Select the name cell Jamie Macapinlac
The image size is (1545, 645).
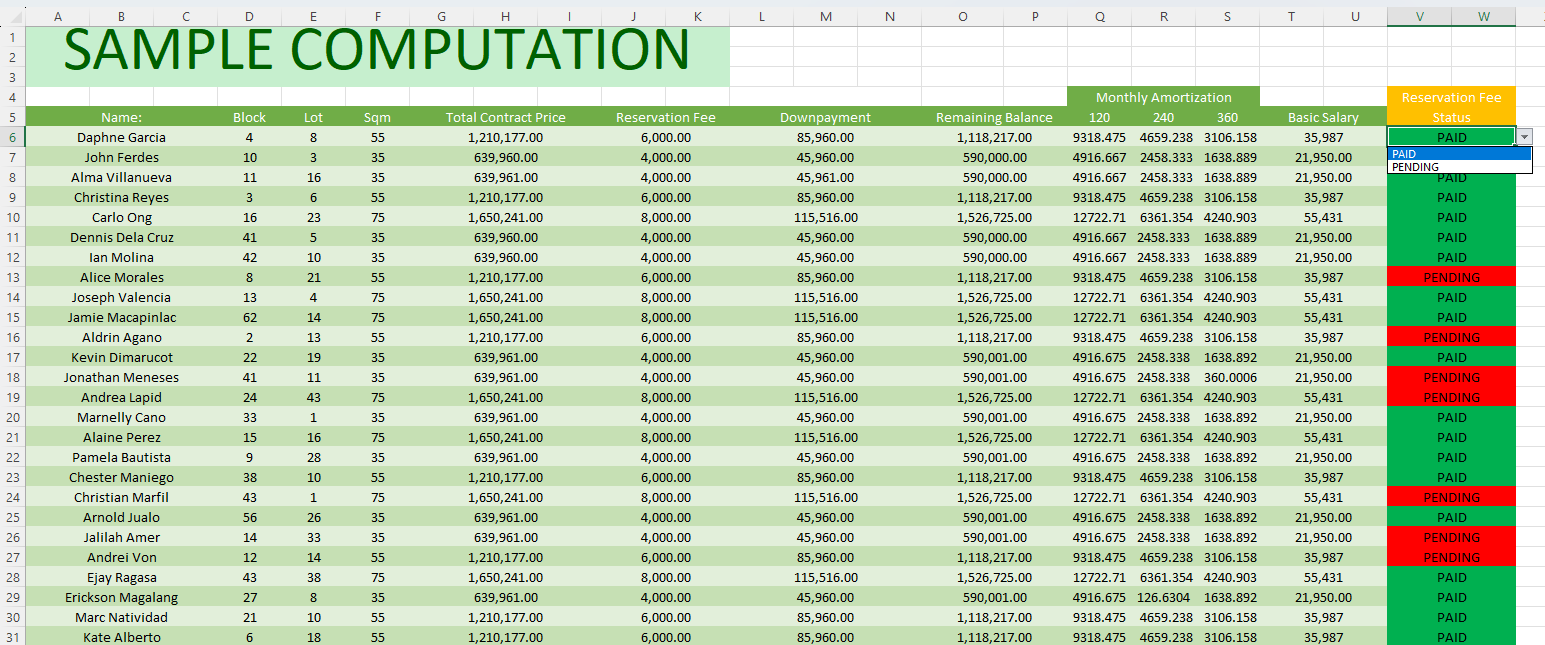[x=121, y=317]
